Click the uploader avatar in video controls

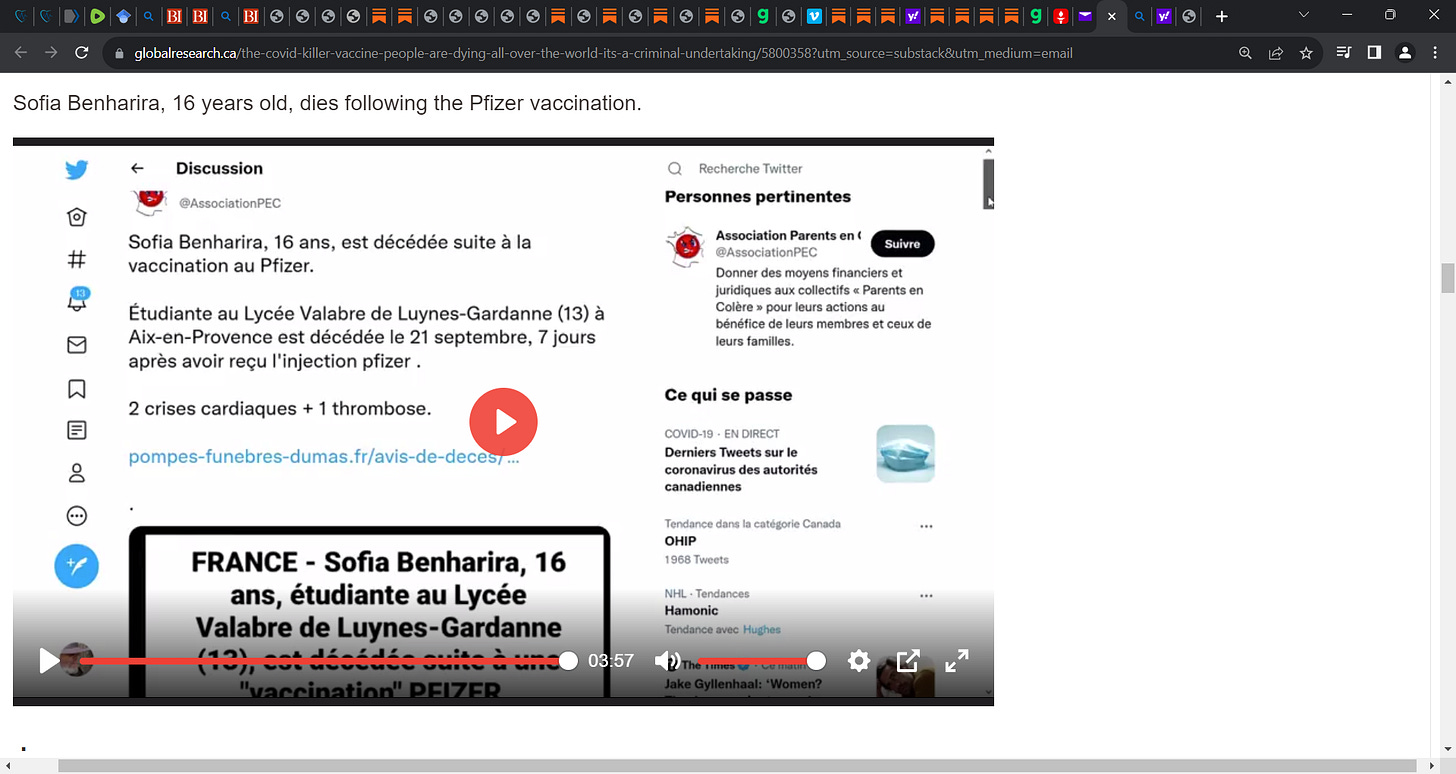click(x=77, y=659)
